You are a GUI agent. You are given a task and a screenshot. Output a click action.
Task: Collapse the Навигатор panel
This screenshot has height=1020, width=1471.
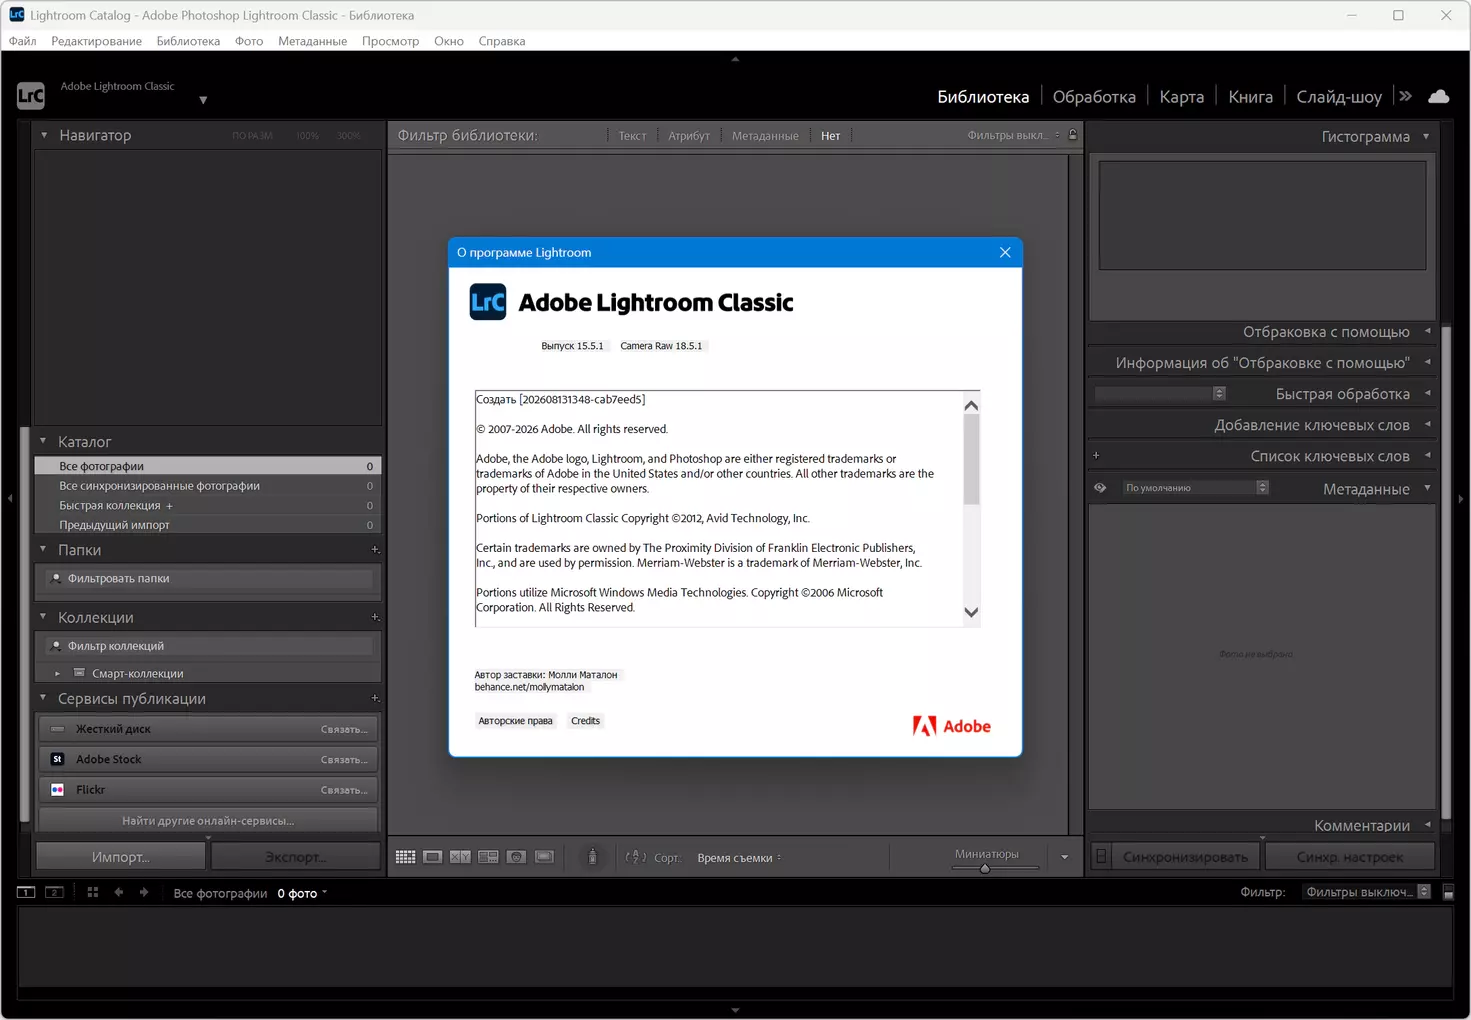pyautogui.click(x=44, y=135)
